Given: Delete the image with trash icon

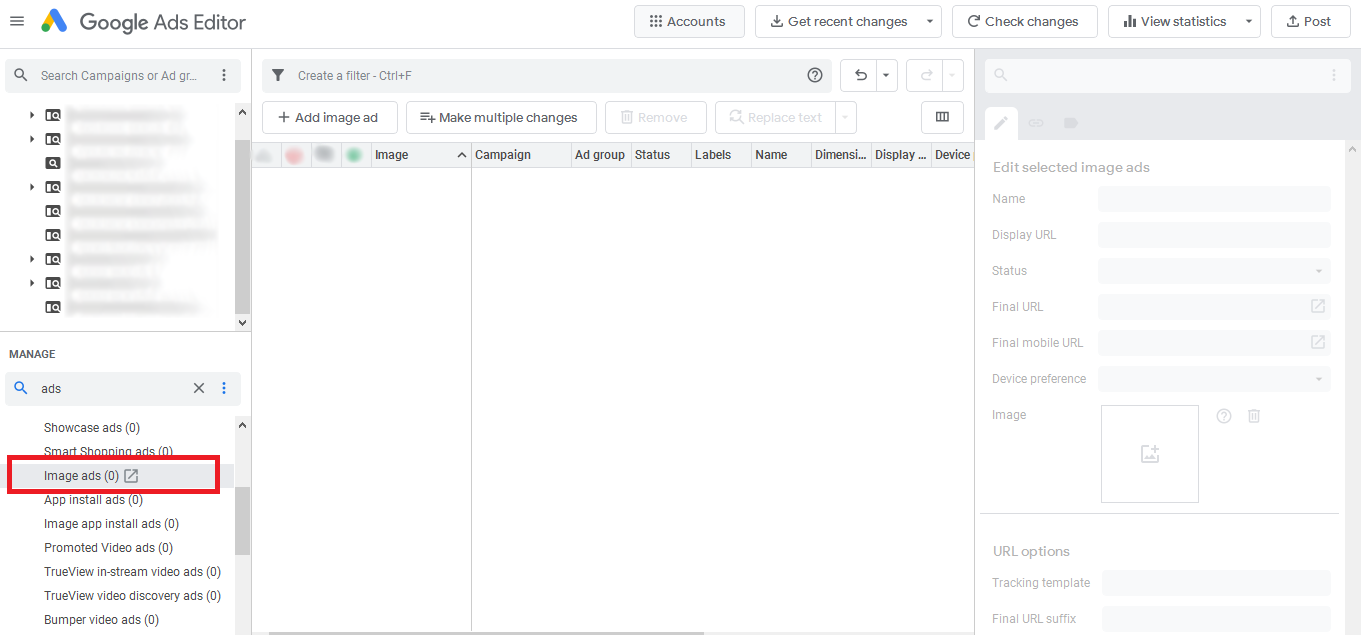Looking at the screenshot, I should 1254,416.
